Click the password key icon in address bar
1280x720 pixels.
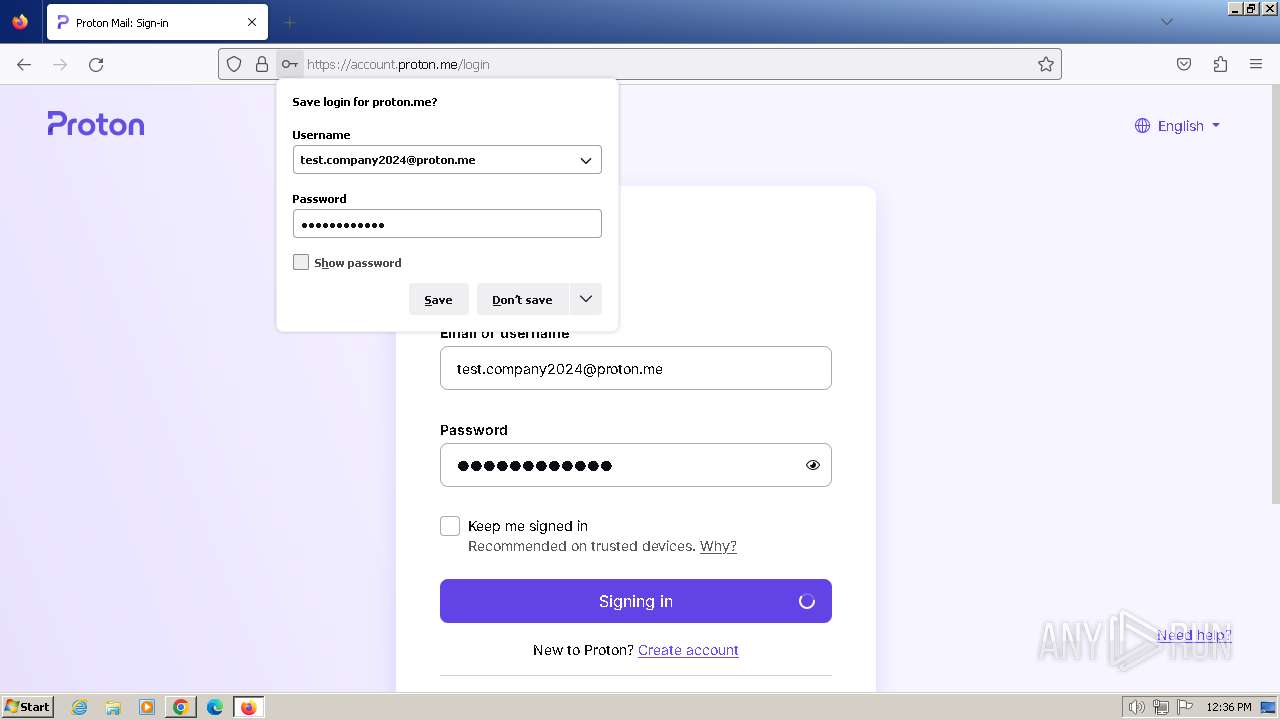click(x=289, y=64)
